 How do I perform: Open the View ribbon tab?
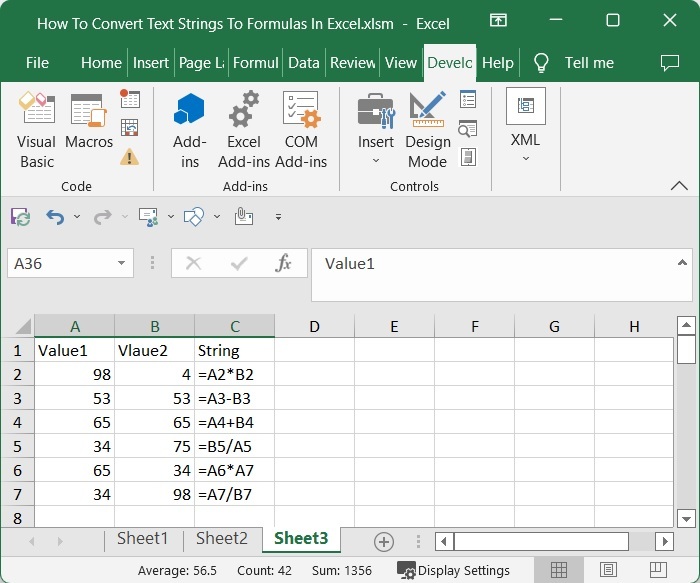(400, 62)
